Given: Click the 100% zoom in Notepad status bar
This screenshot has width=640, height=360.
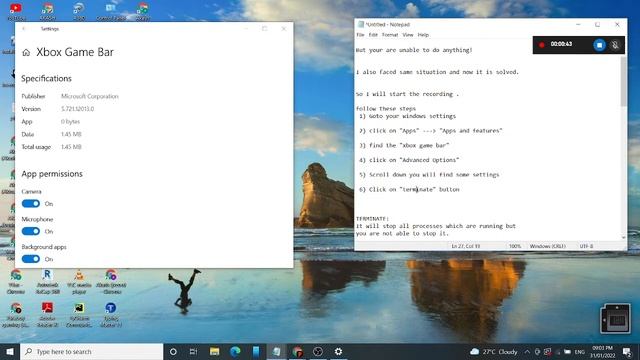Looking at the screenshot, I should (x=515, y=246).
